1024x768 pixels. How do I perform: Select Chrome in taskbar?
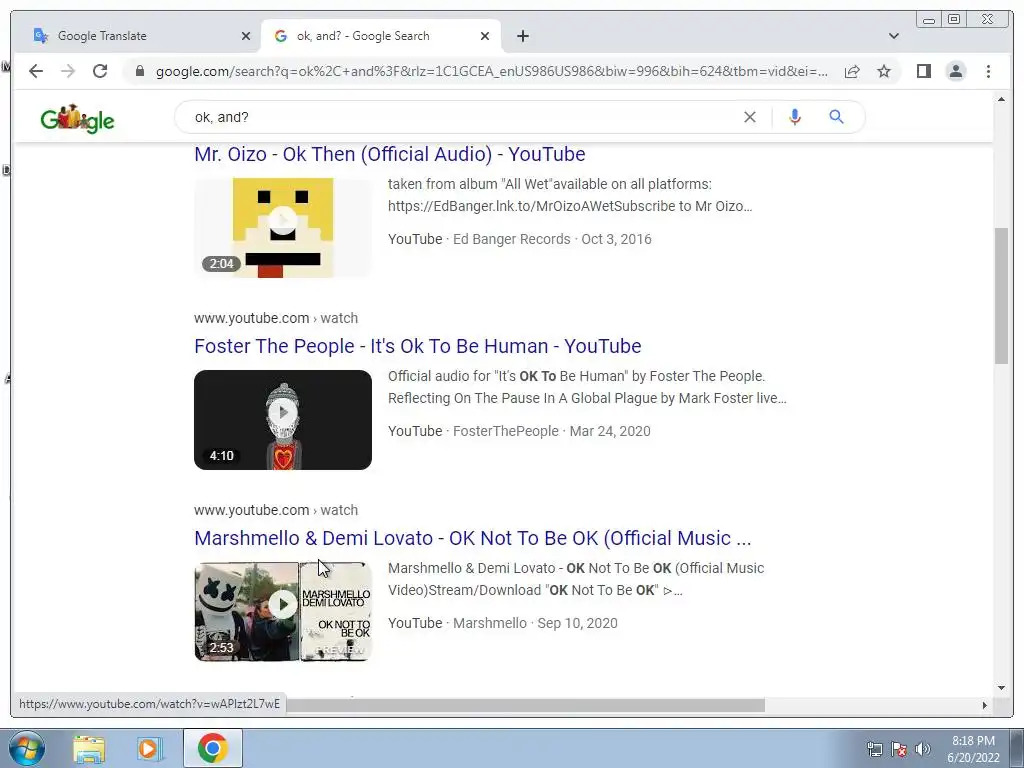pos(213,748)
